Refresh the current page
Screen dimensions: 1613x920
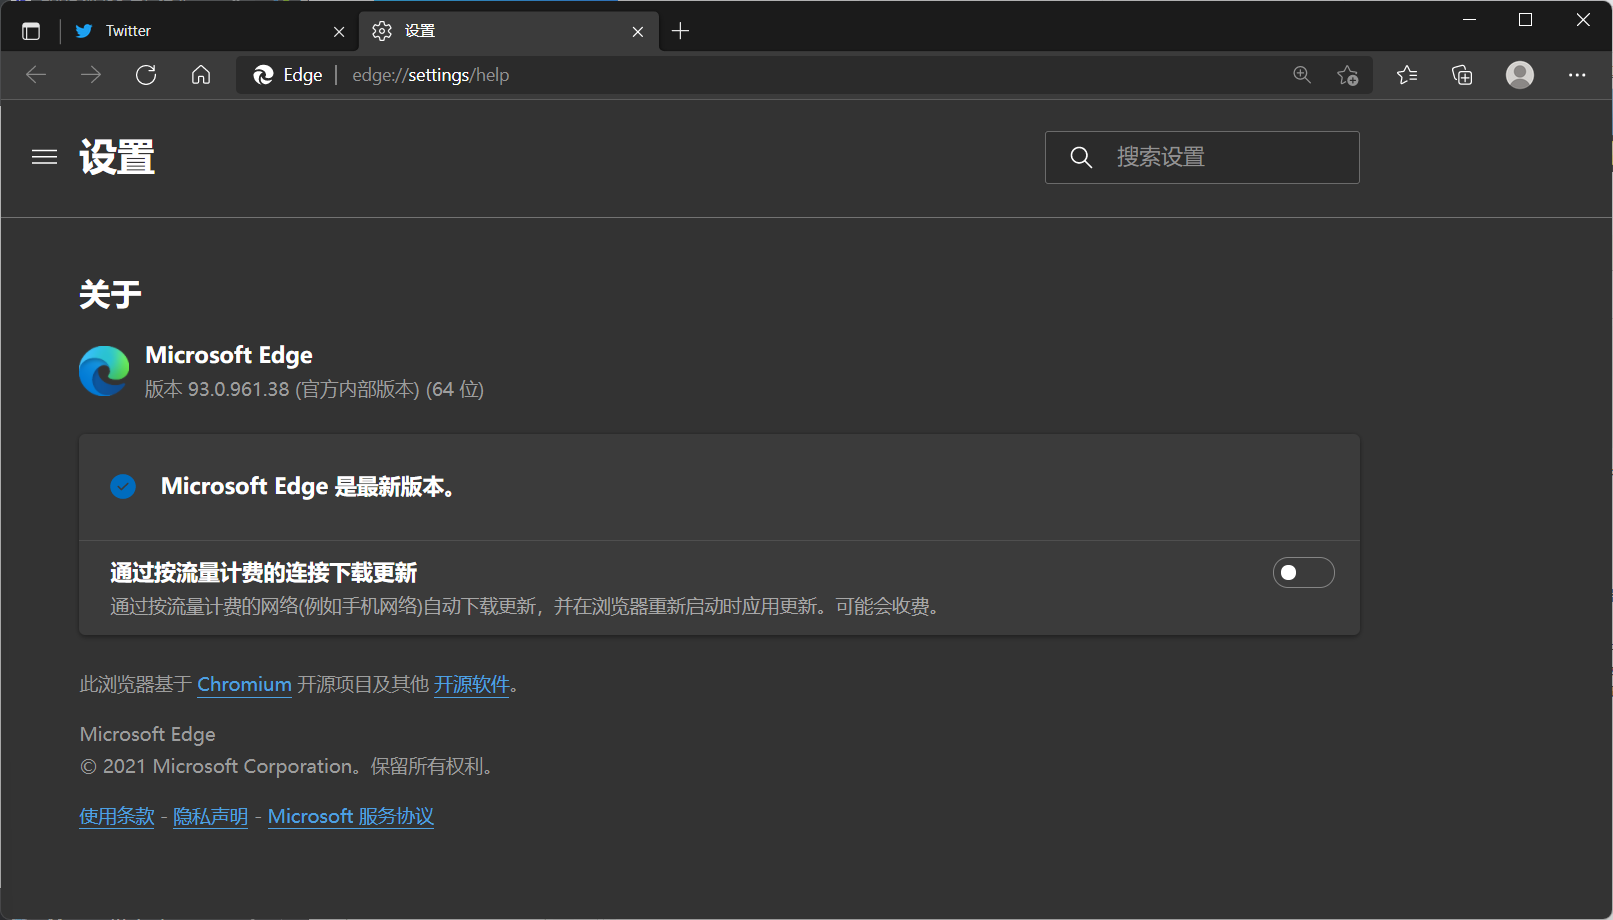pyautogui.click(x=146, y=75)
